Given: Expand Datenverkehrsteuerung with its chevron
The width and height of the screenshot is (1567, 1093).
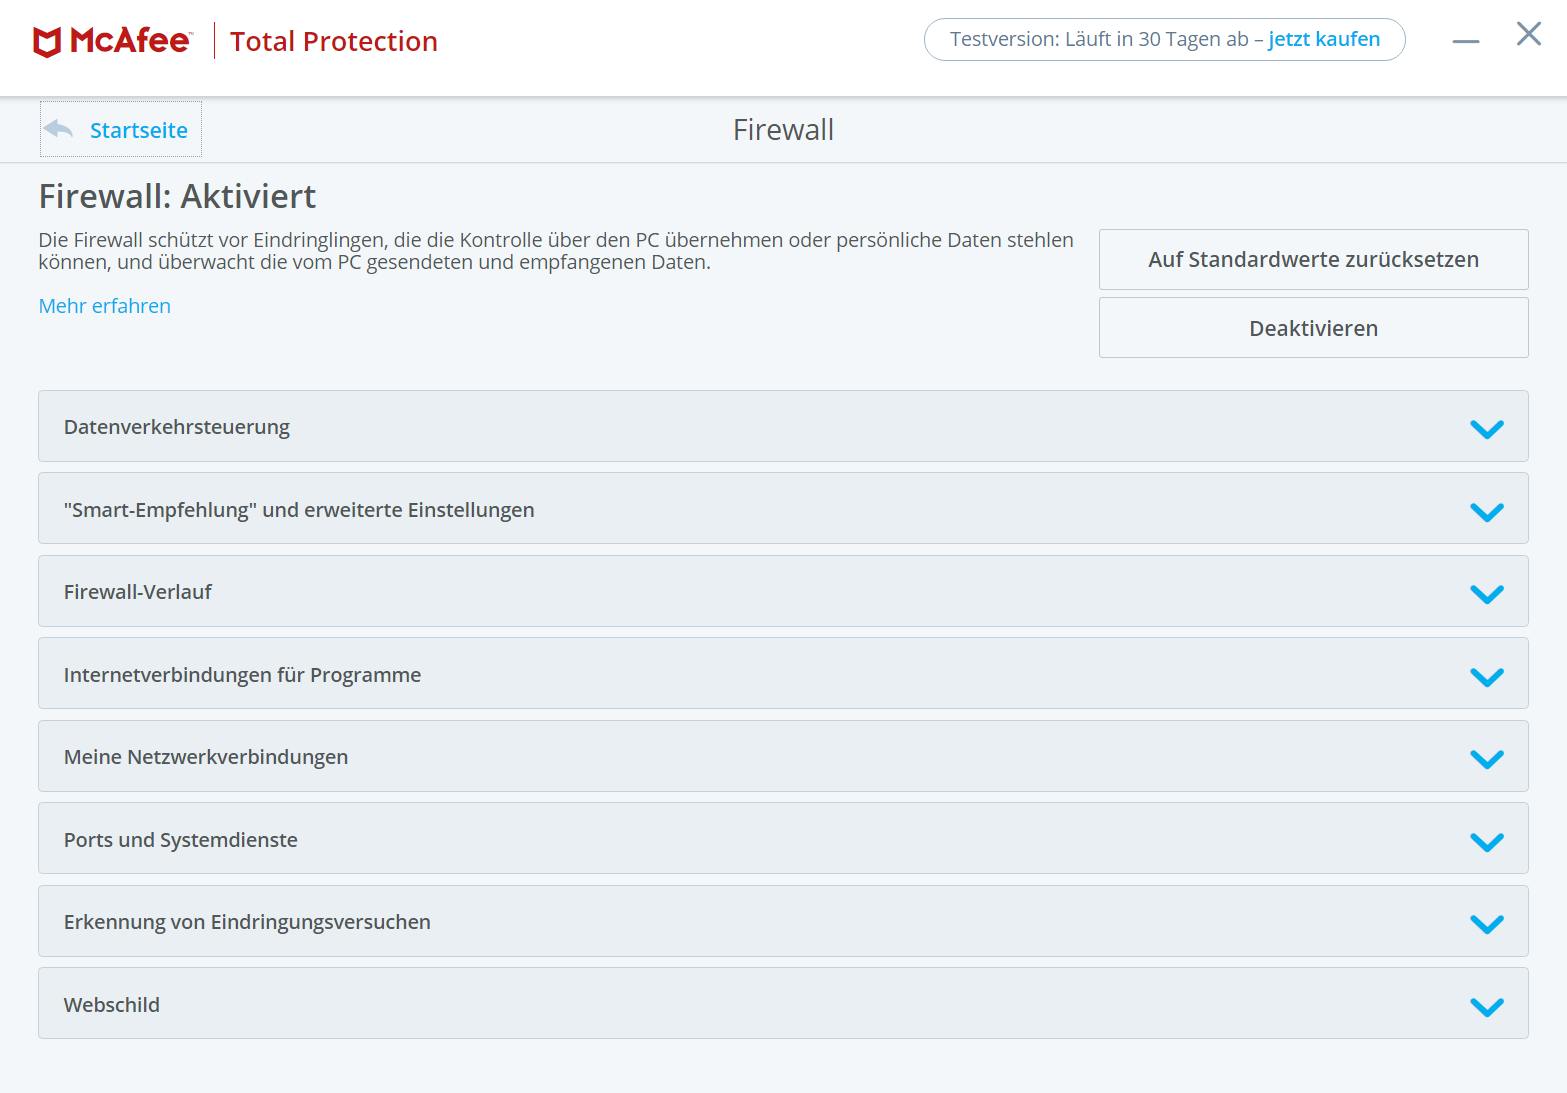Looking at the screenshot, I should 1487,429.
